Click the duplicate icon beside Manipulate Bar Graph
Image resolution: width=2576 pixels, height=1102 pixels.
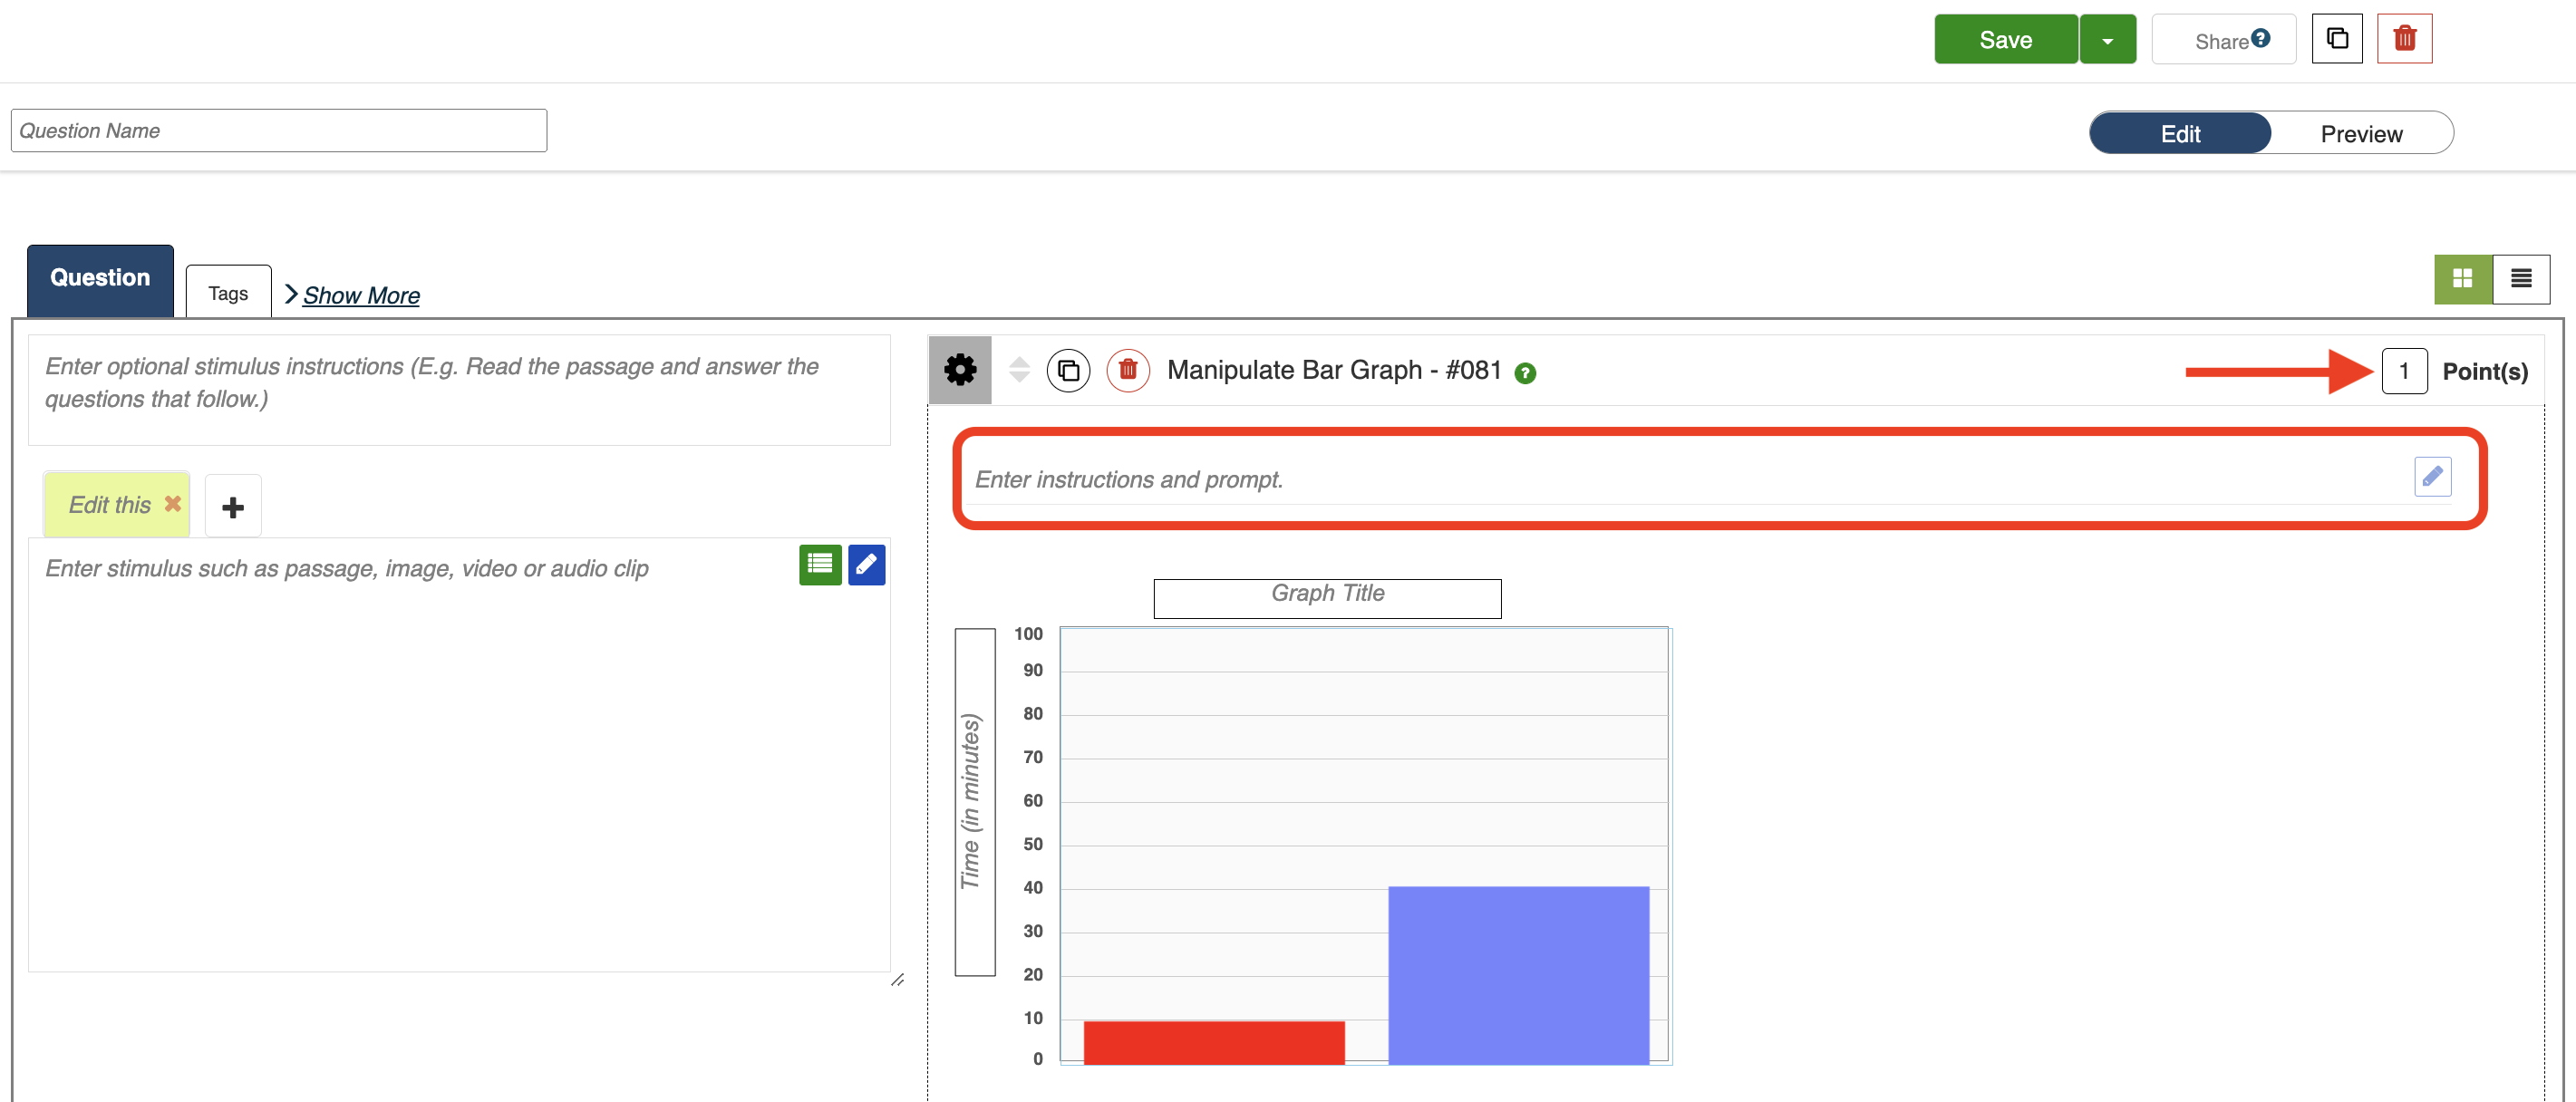tap(1067, 371)
